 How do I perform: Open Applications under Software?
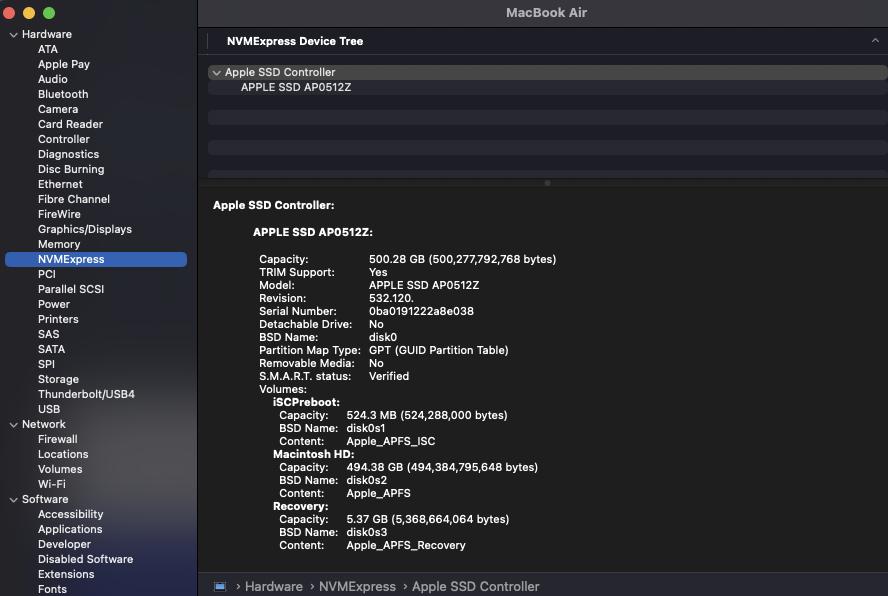coord(70,530)
